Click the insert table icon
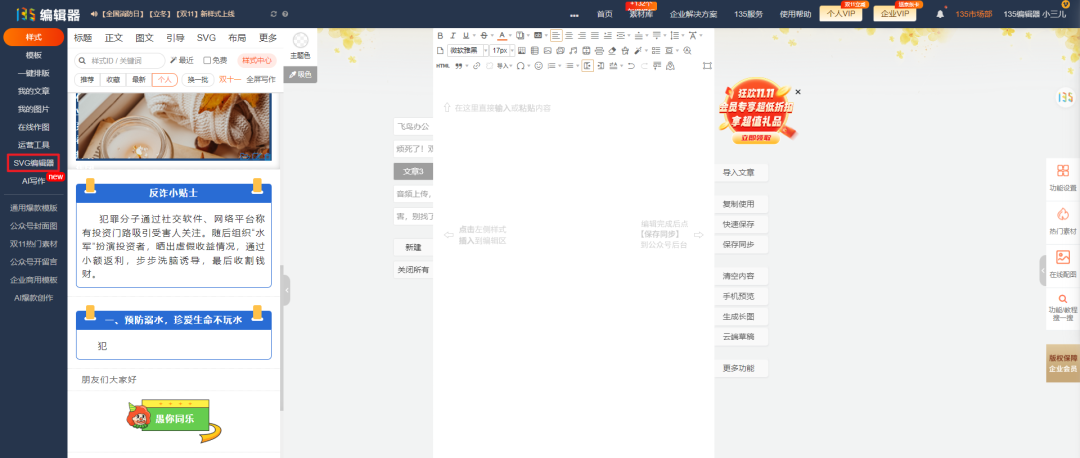Viewport: 1080px width, 458px height. [521, 50]
